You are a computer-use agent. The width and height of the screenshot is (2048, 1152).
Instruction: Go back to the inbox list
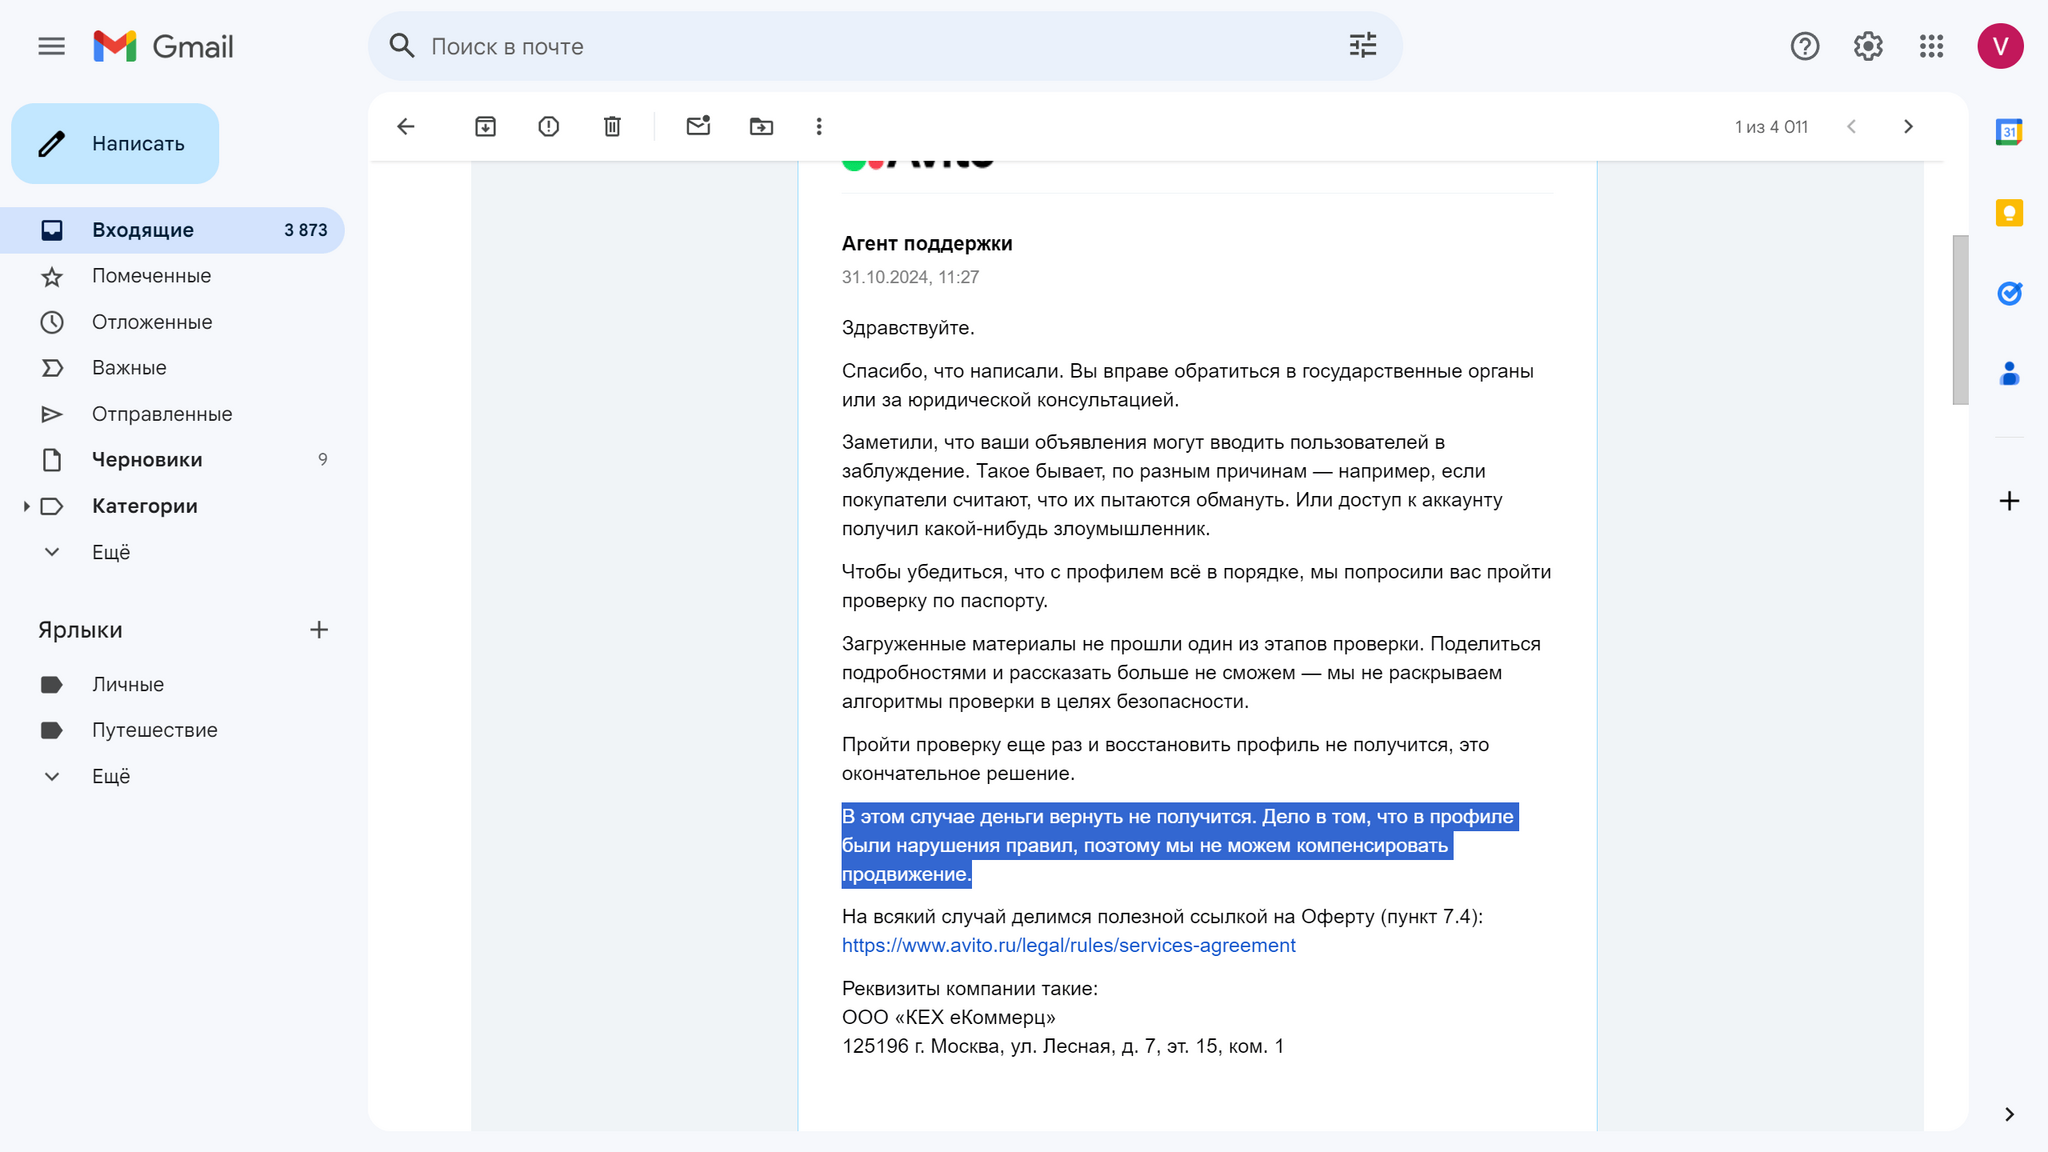(x=405, y=126)
